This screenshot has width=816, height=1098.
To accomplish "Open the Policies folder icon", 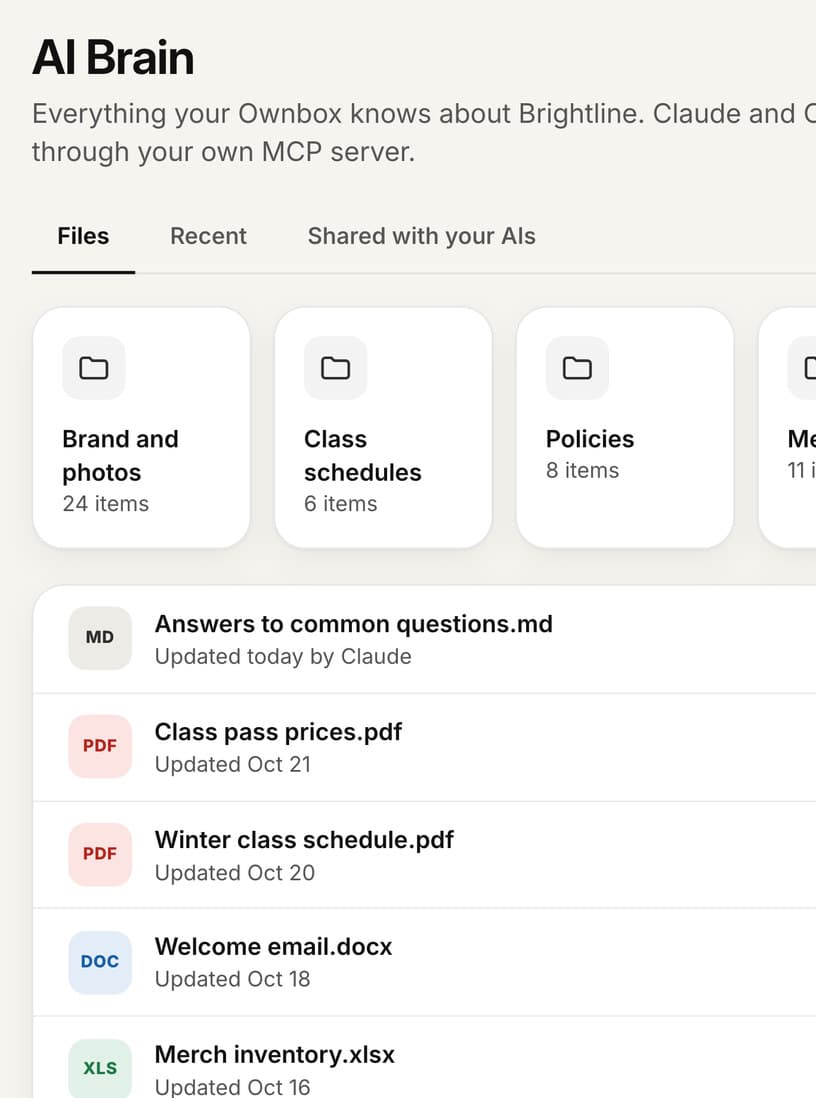I will 577,368.
